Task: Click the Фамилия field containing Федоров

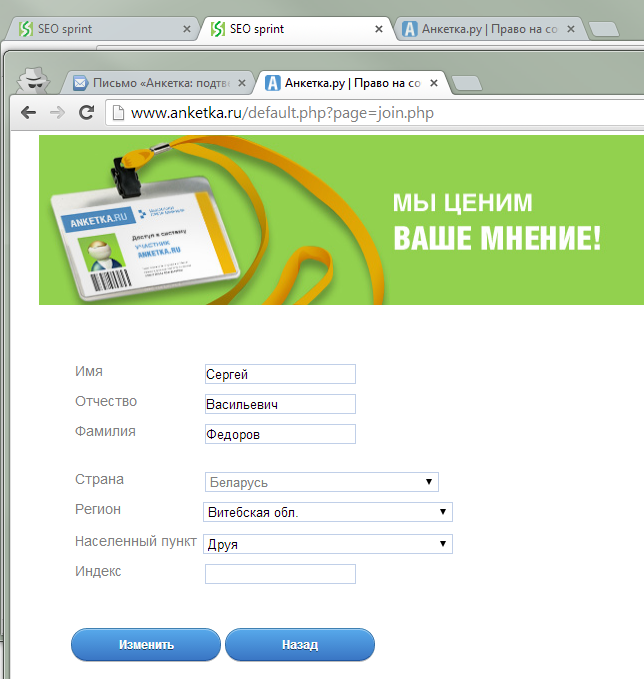Action: (x=280, y=434)
